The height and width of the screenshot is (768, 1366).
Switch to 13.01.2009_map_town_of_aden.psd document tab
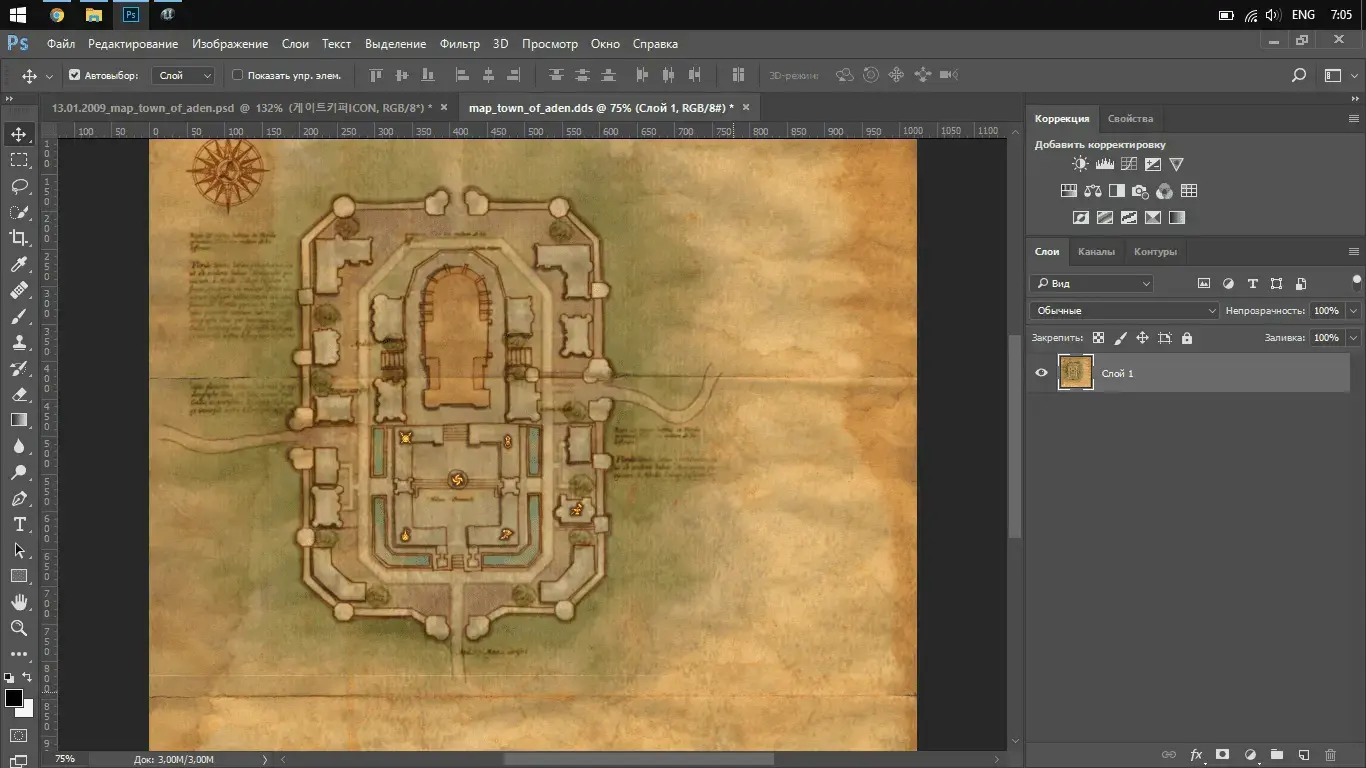pos(241,107)
